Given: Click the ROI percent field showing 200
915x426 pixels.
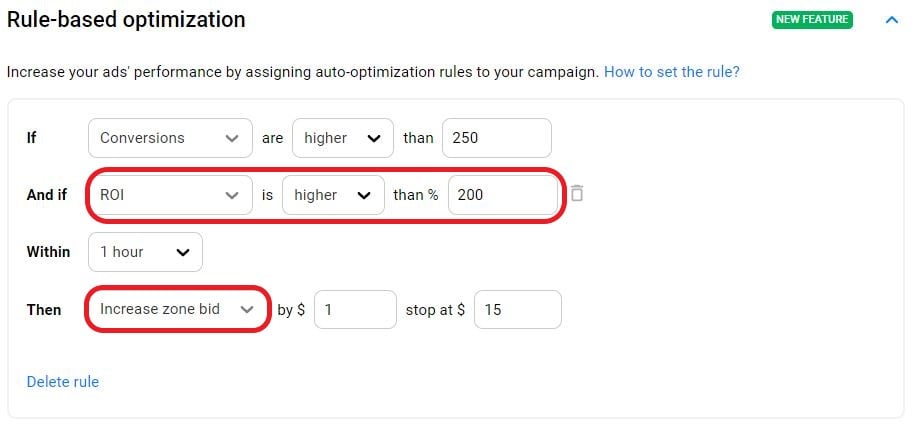Looking at the screenshot, I should tap(503, 195).
